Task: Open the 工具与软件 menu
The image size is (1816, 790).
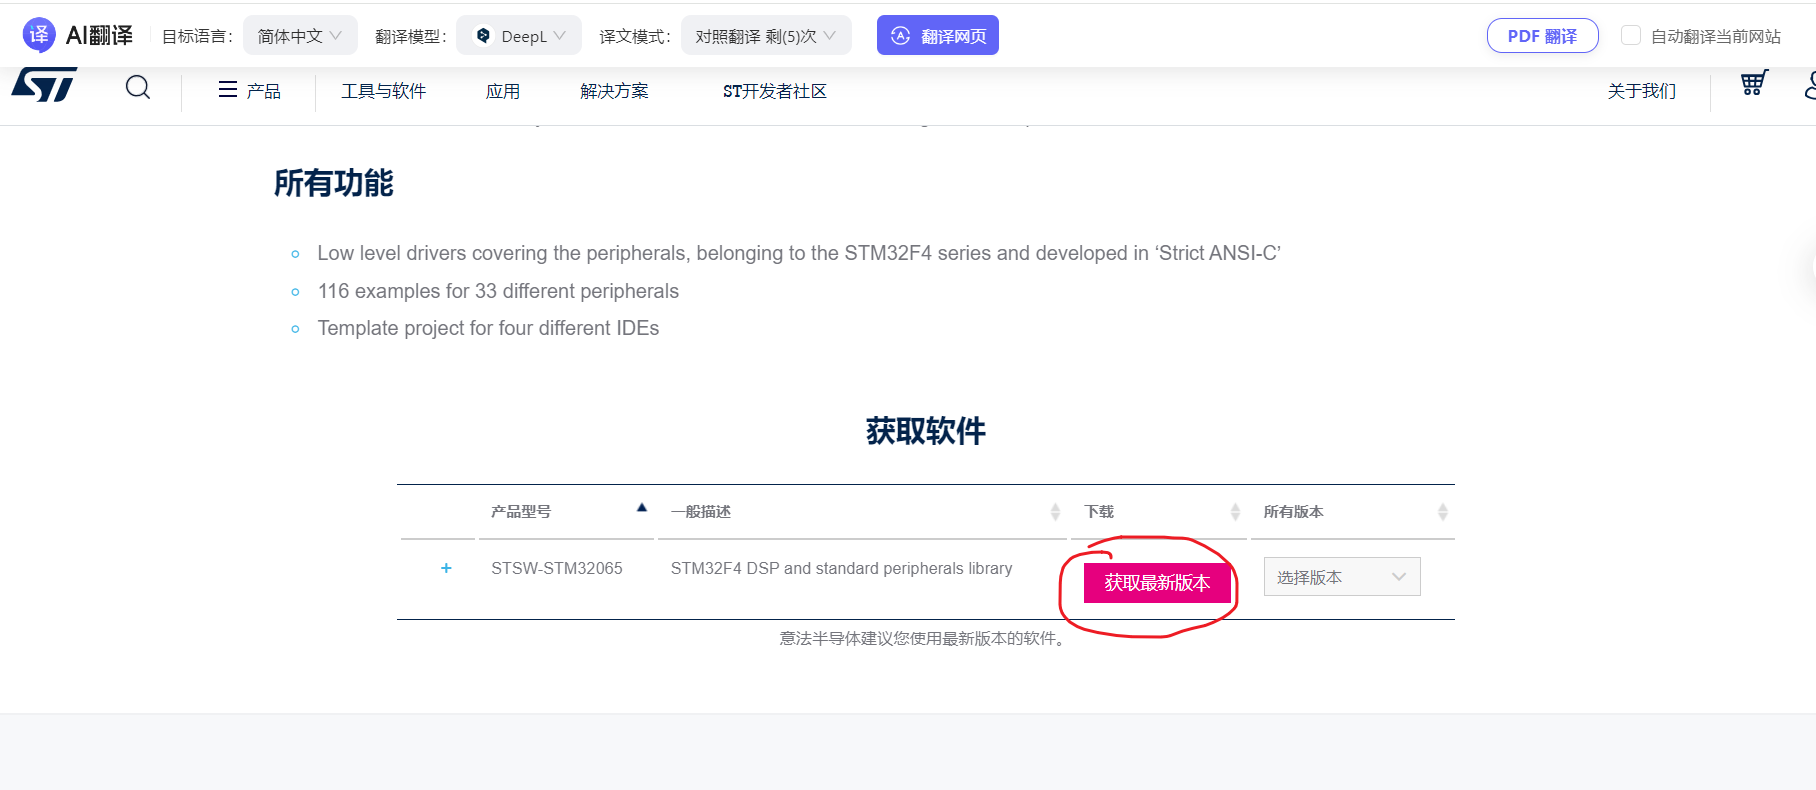Action: 384,91
